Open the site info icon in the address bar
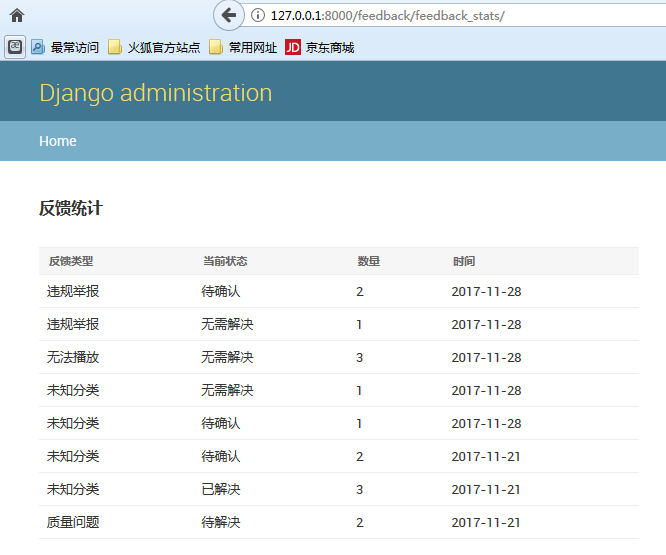Screen dimensions: 666x555 tap(257, 16)
